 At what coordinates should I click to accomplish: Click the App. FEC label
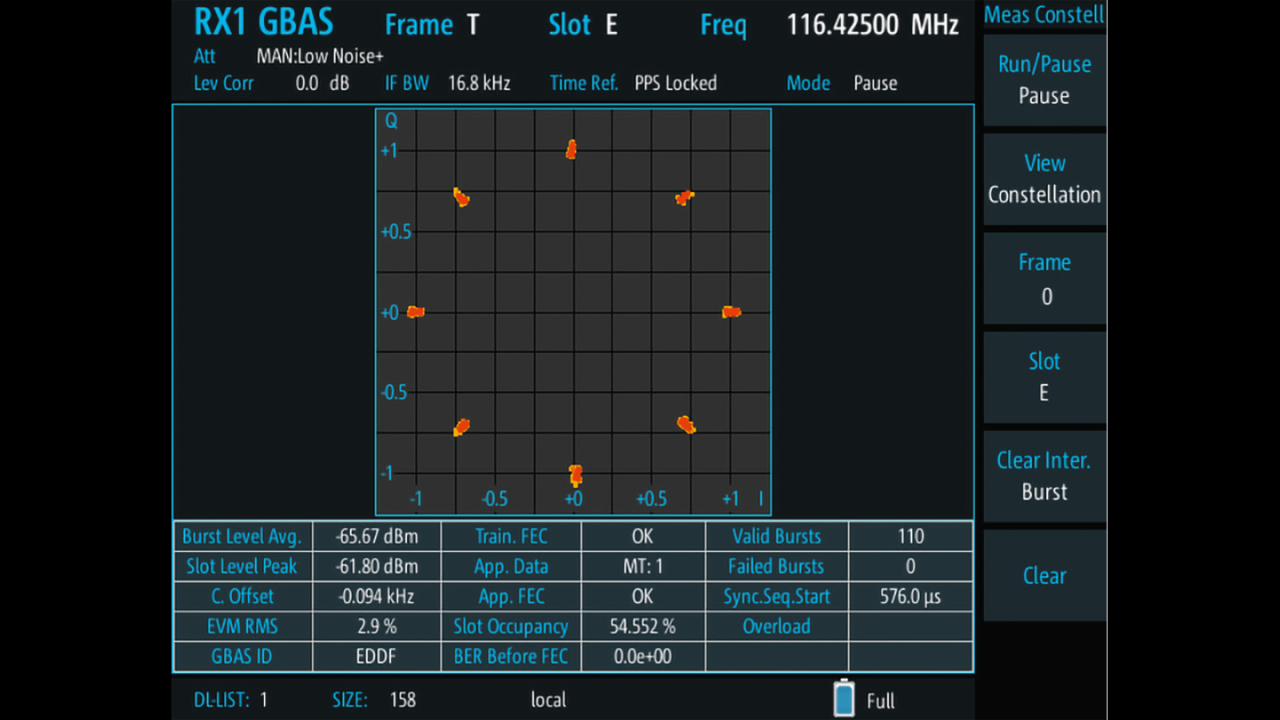point(511,596)
